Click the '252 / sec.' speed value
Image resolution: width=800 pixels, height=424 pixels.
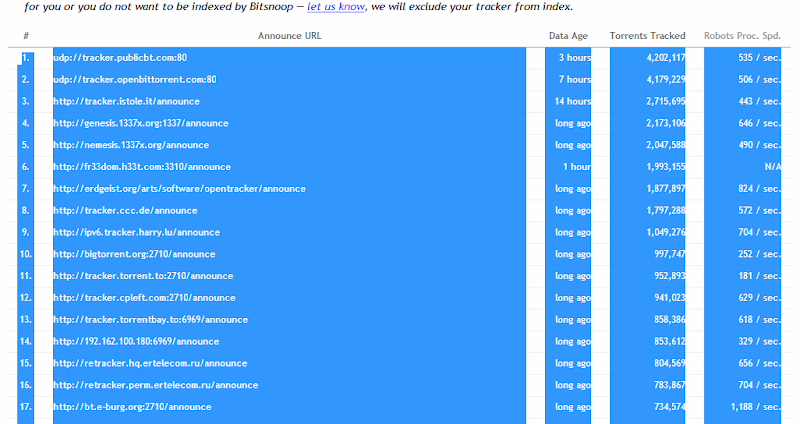[759, 254]
